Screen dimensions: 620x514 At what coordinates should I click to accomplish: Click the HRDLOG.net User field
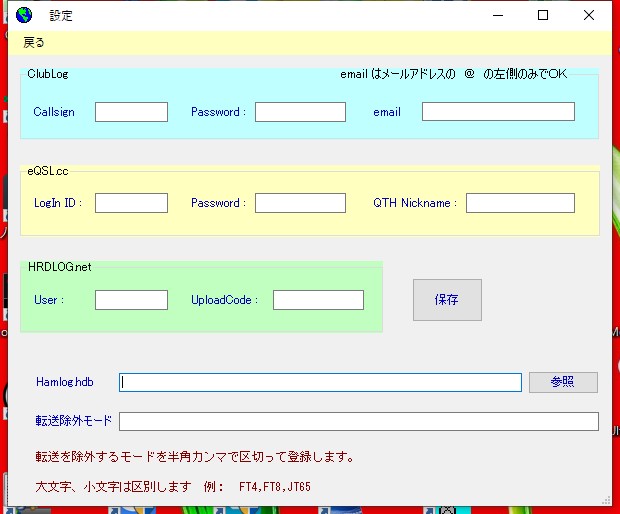(131, 300)
